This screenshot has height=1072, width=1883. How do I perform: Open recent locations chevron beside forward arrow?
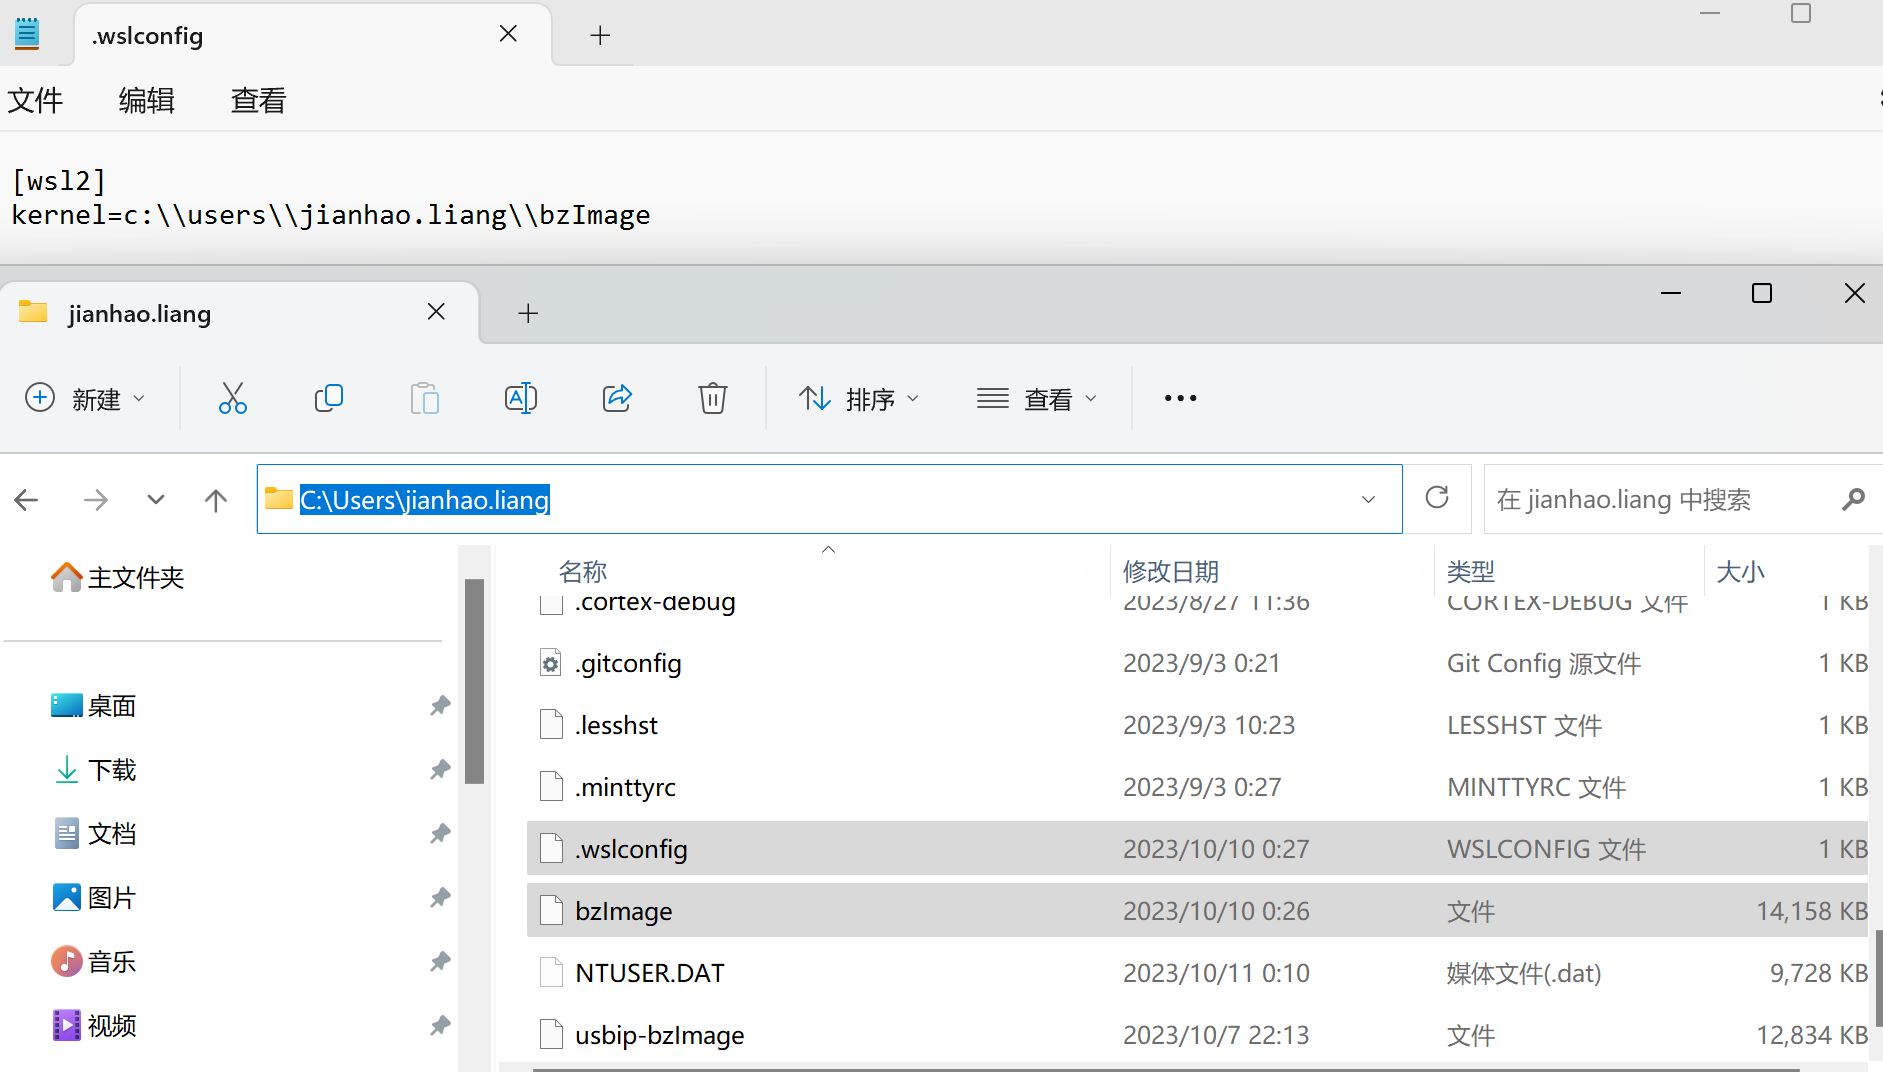tap(156, 499)
